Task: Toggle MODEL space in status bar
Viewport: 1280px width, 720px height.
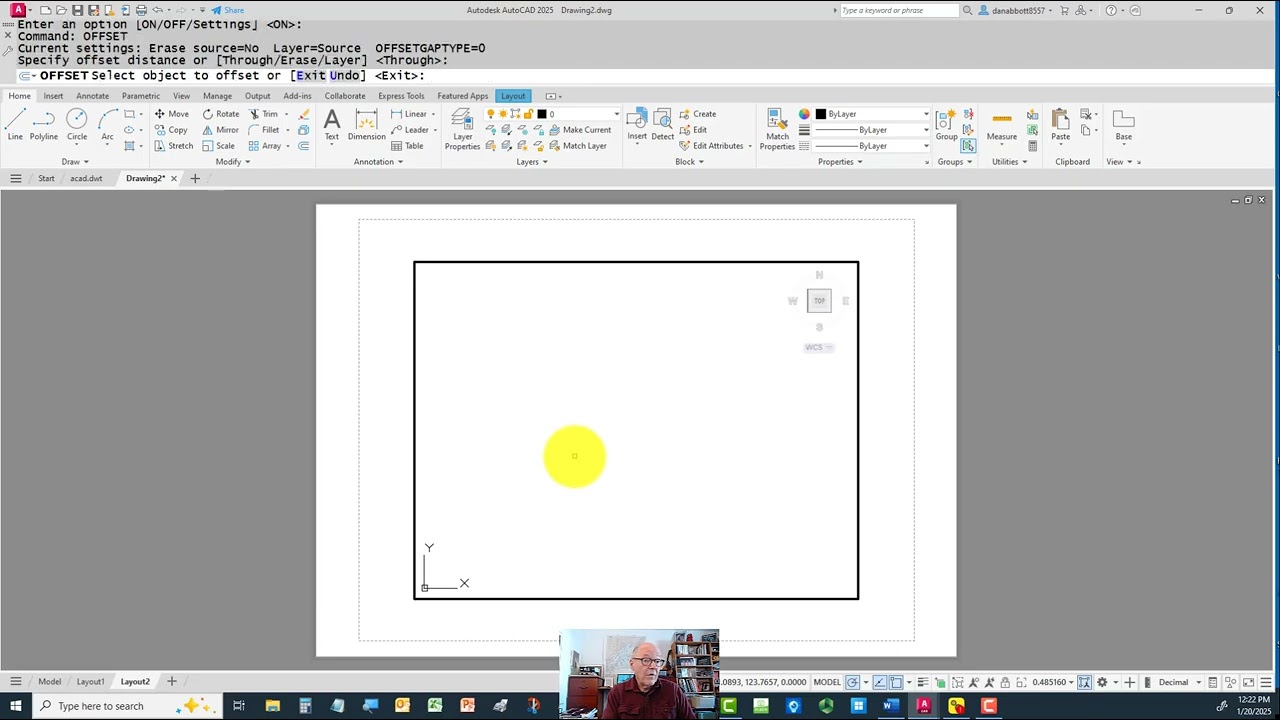Action: (827, 682)
